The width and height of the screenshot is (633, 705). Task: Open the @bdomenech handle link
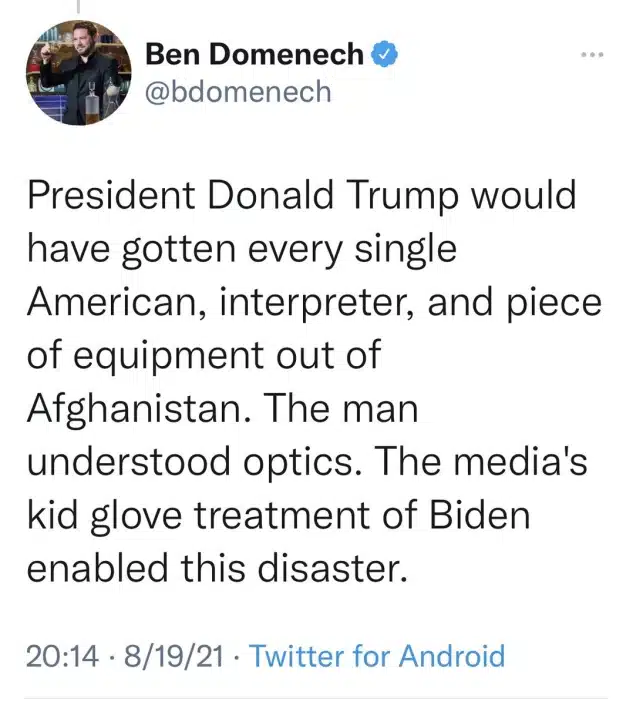(x=238, y=92)
